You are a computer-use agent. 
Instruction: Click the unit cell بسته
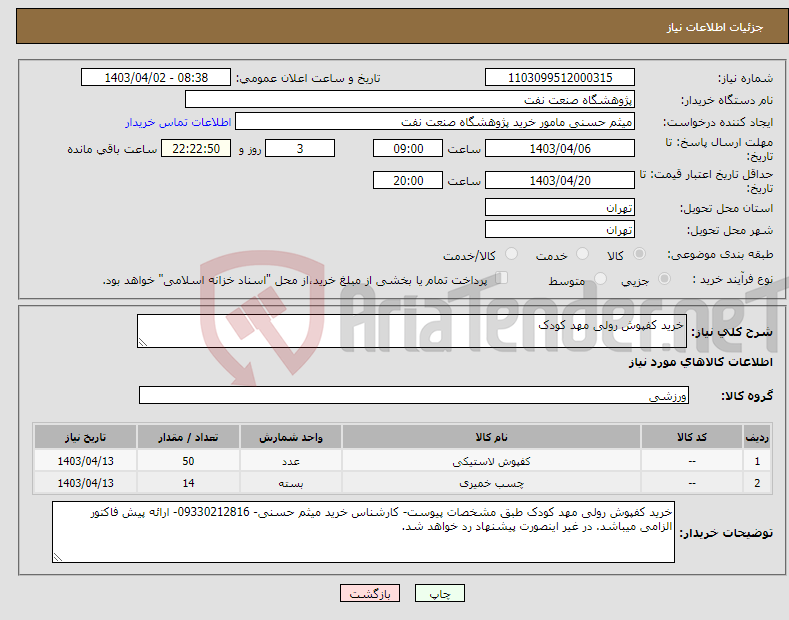291,483
